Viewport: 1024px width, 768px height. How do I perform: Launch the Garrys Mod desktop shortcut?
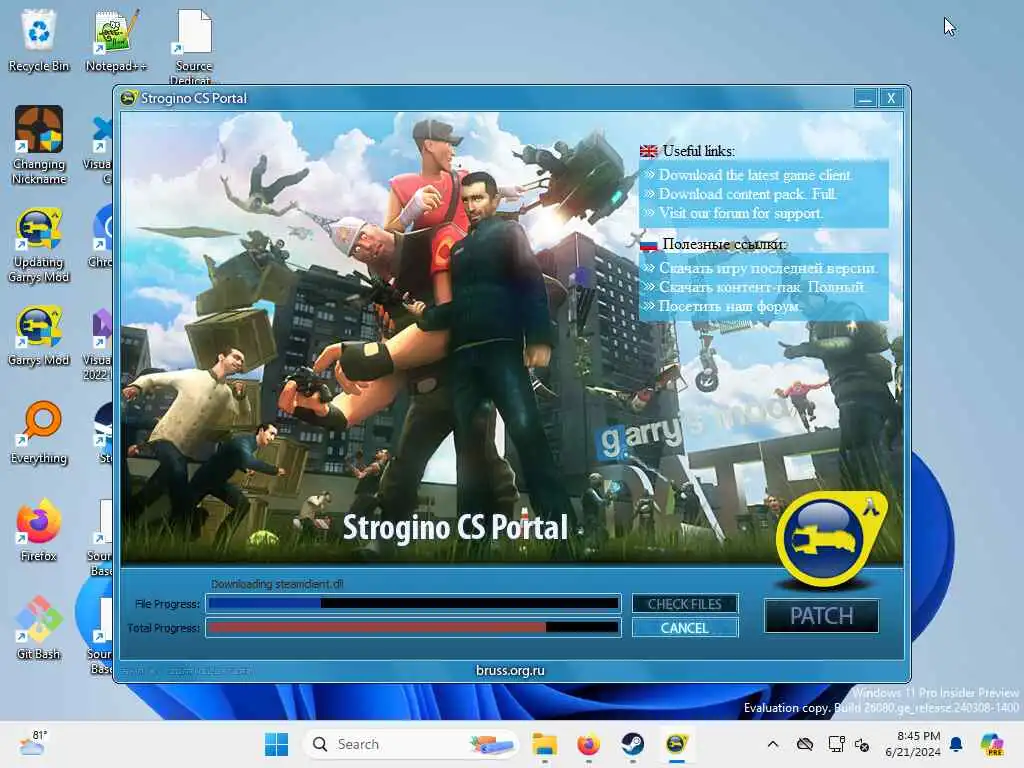click(x=39, y=336)
